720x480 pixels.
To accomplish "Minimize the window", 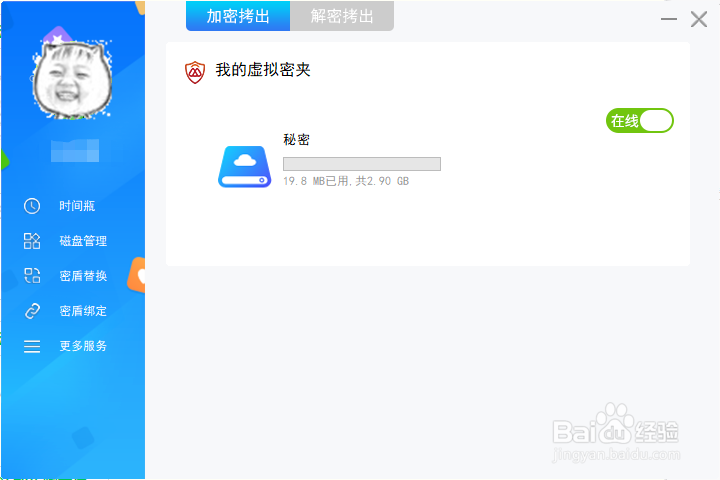I will [x=669, y=19].
